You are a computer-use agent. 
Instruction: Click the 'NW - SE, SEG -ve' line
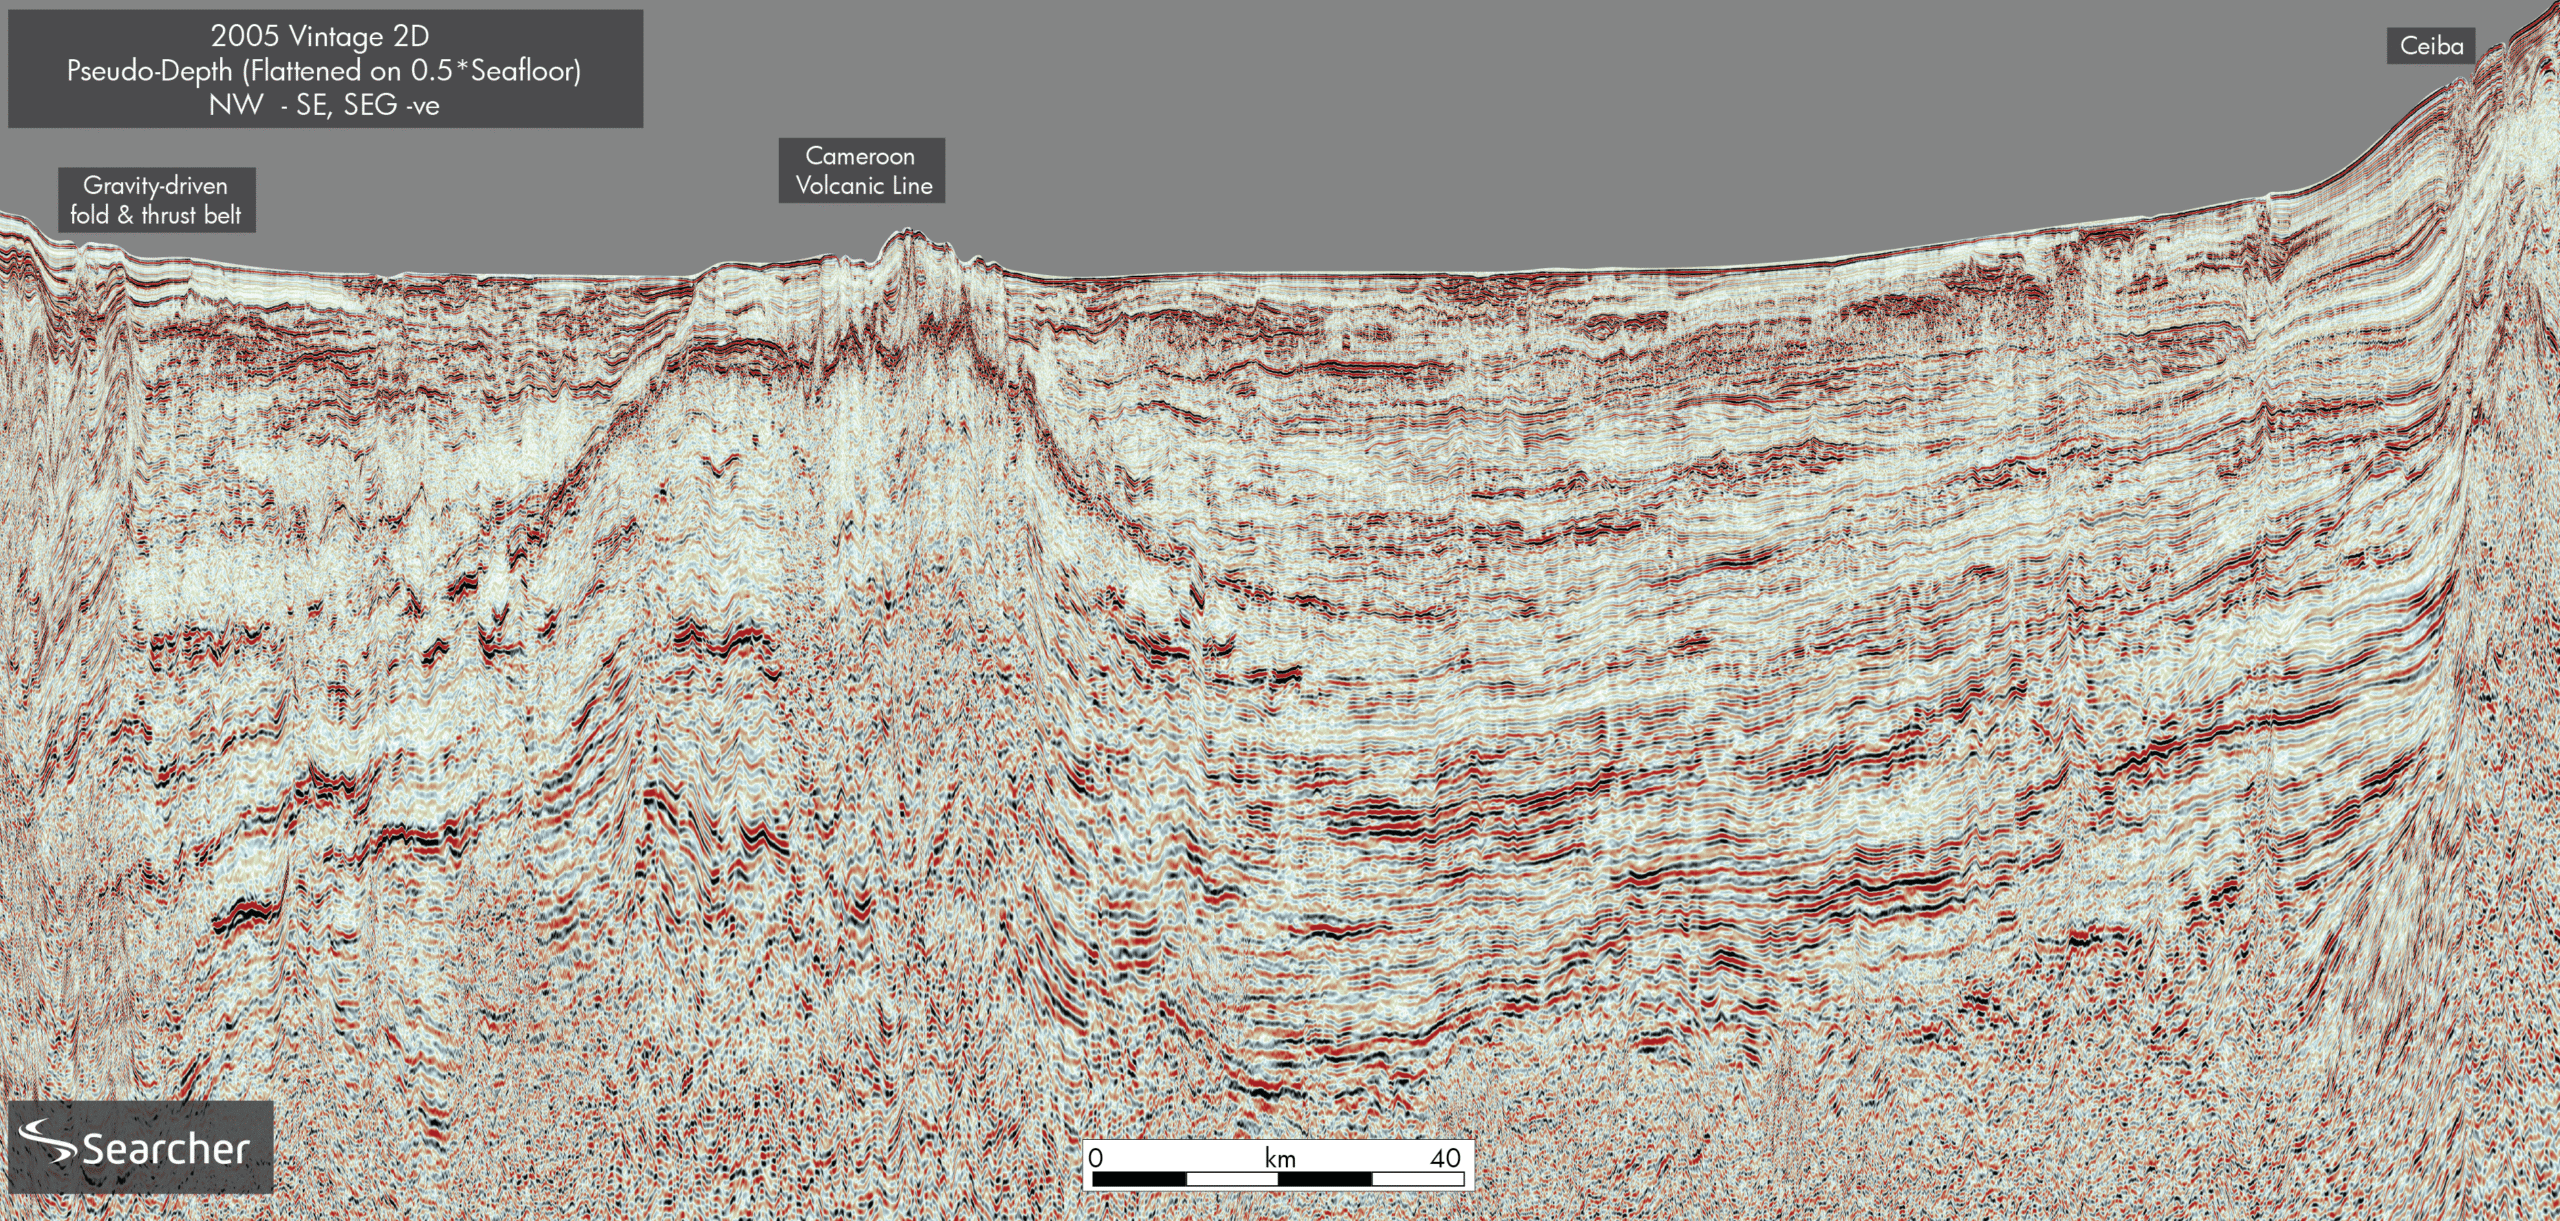324,105
